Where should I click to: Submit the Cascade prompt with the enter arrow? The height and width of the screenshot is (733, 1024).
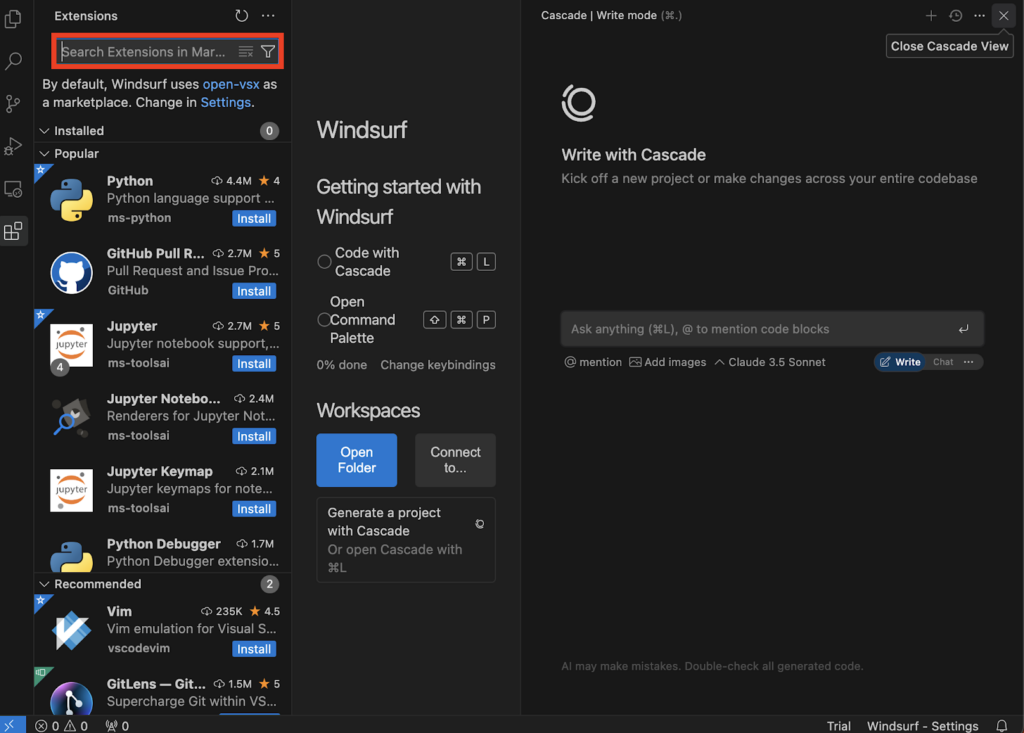963,329
